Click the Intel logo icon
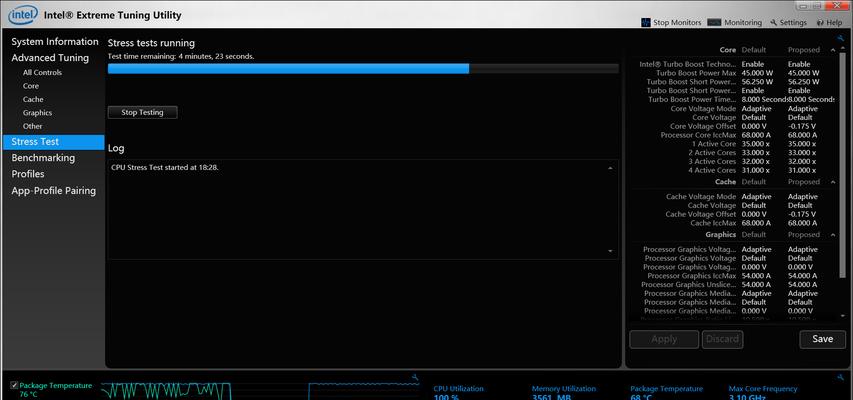Image resolution: width=853 pixels, height=400 pixels. 23,15
